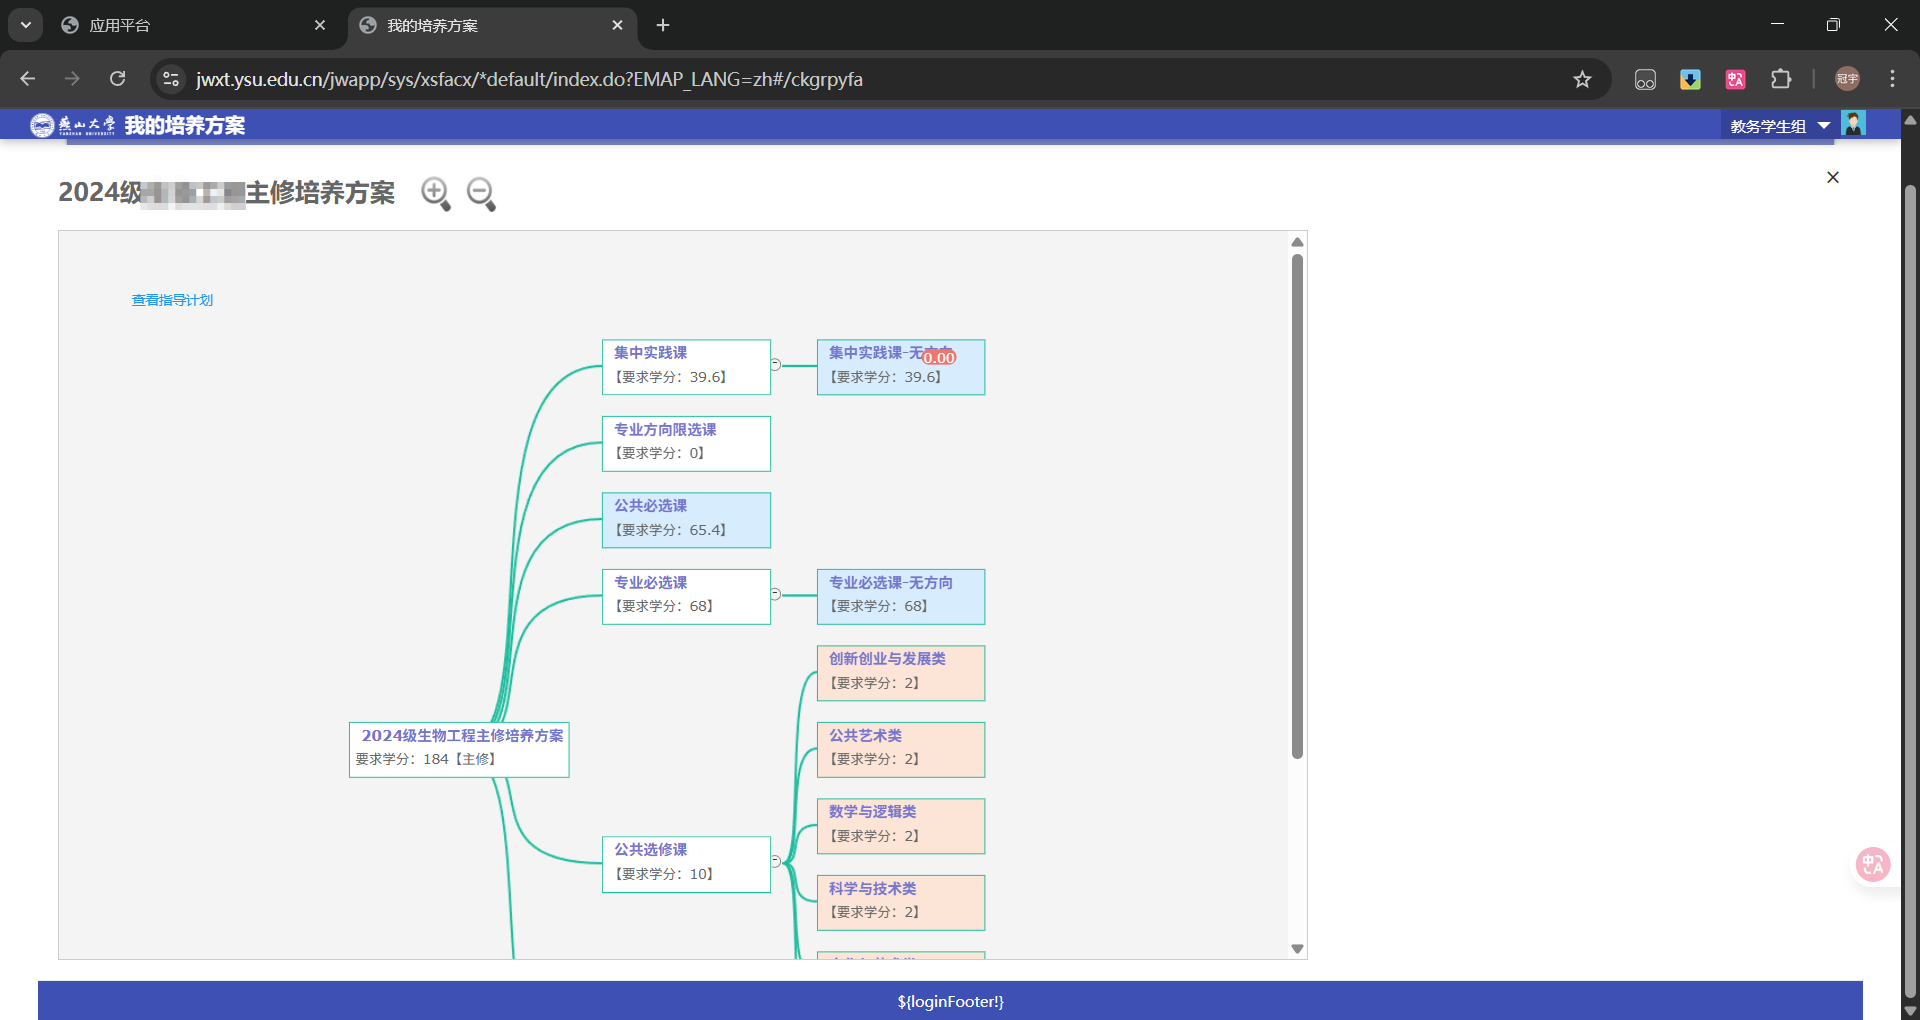Open the tab search dropdown arrow
Image resolution: width=1920 pixels, height=1020 pixels.
26,25
